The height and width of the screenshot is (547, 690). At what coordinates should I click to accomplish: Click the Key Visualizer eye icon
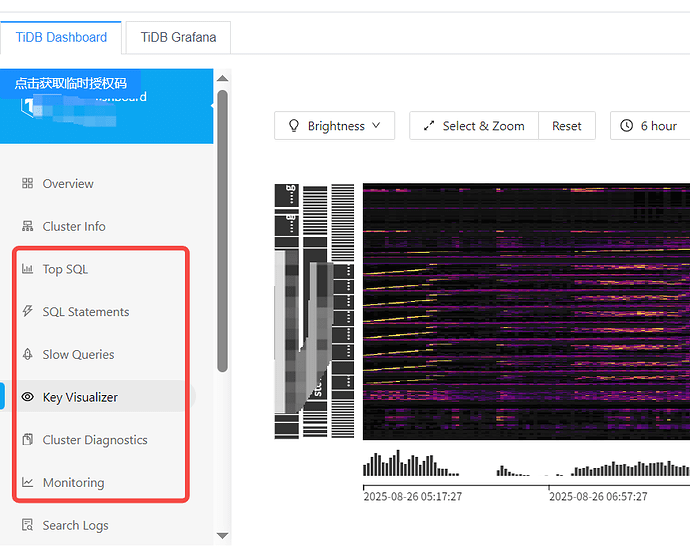27,397
